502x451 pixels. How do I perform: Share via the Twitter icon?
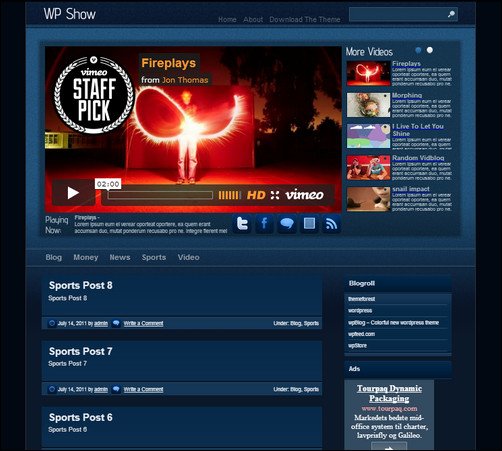[x=242, y=224]
